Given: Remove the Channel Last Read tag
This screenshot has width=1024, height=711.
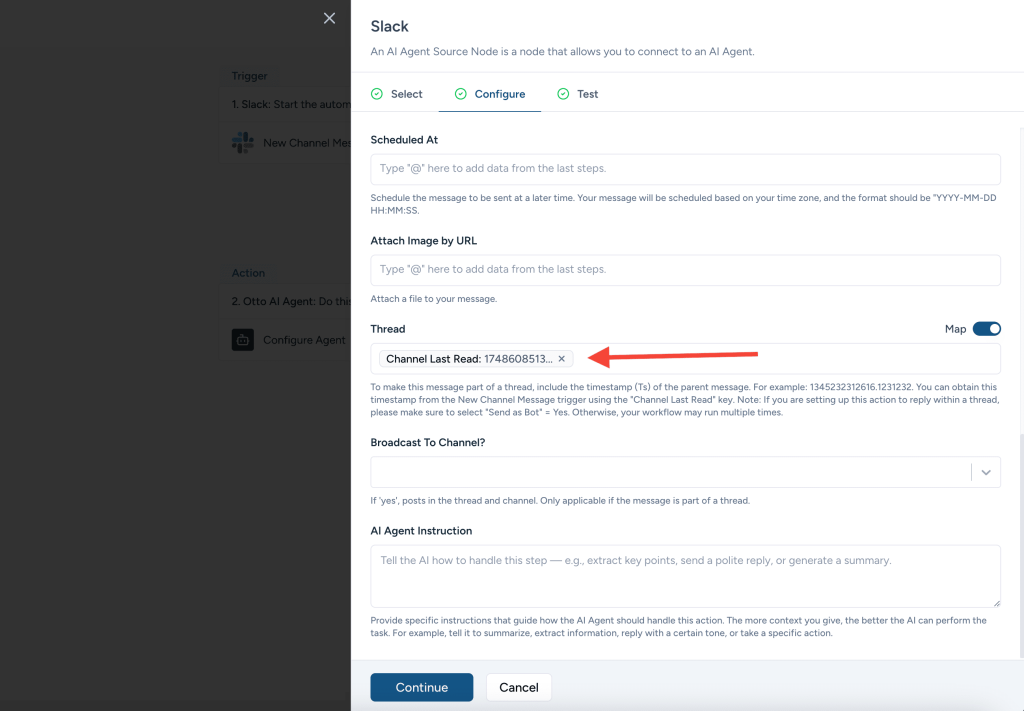Looking at the screenshot, I should 562,359.
